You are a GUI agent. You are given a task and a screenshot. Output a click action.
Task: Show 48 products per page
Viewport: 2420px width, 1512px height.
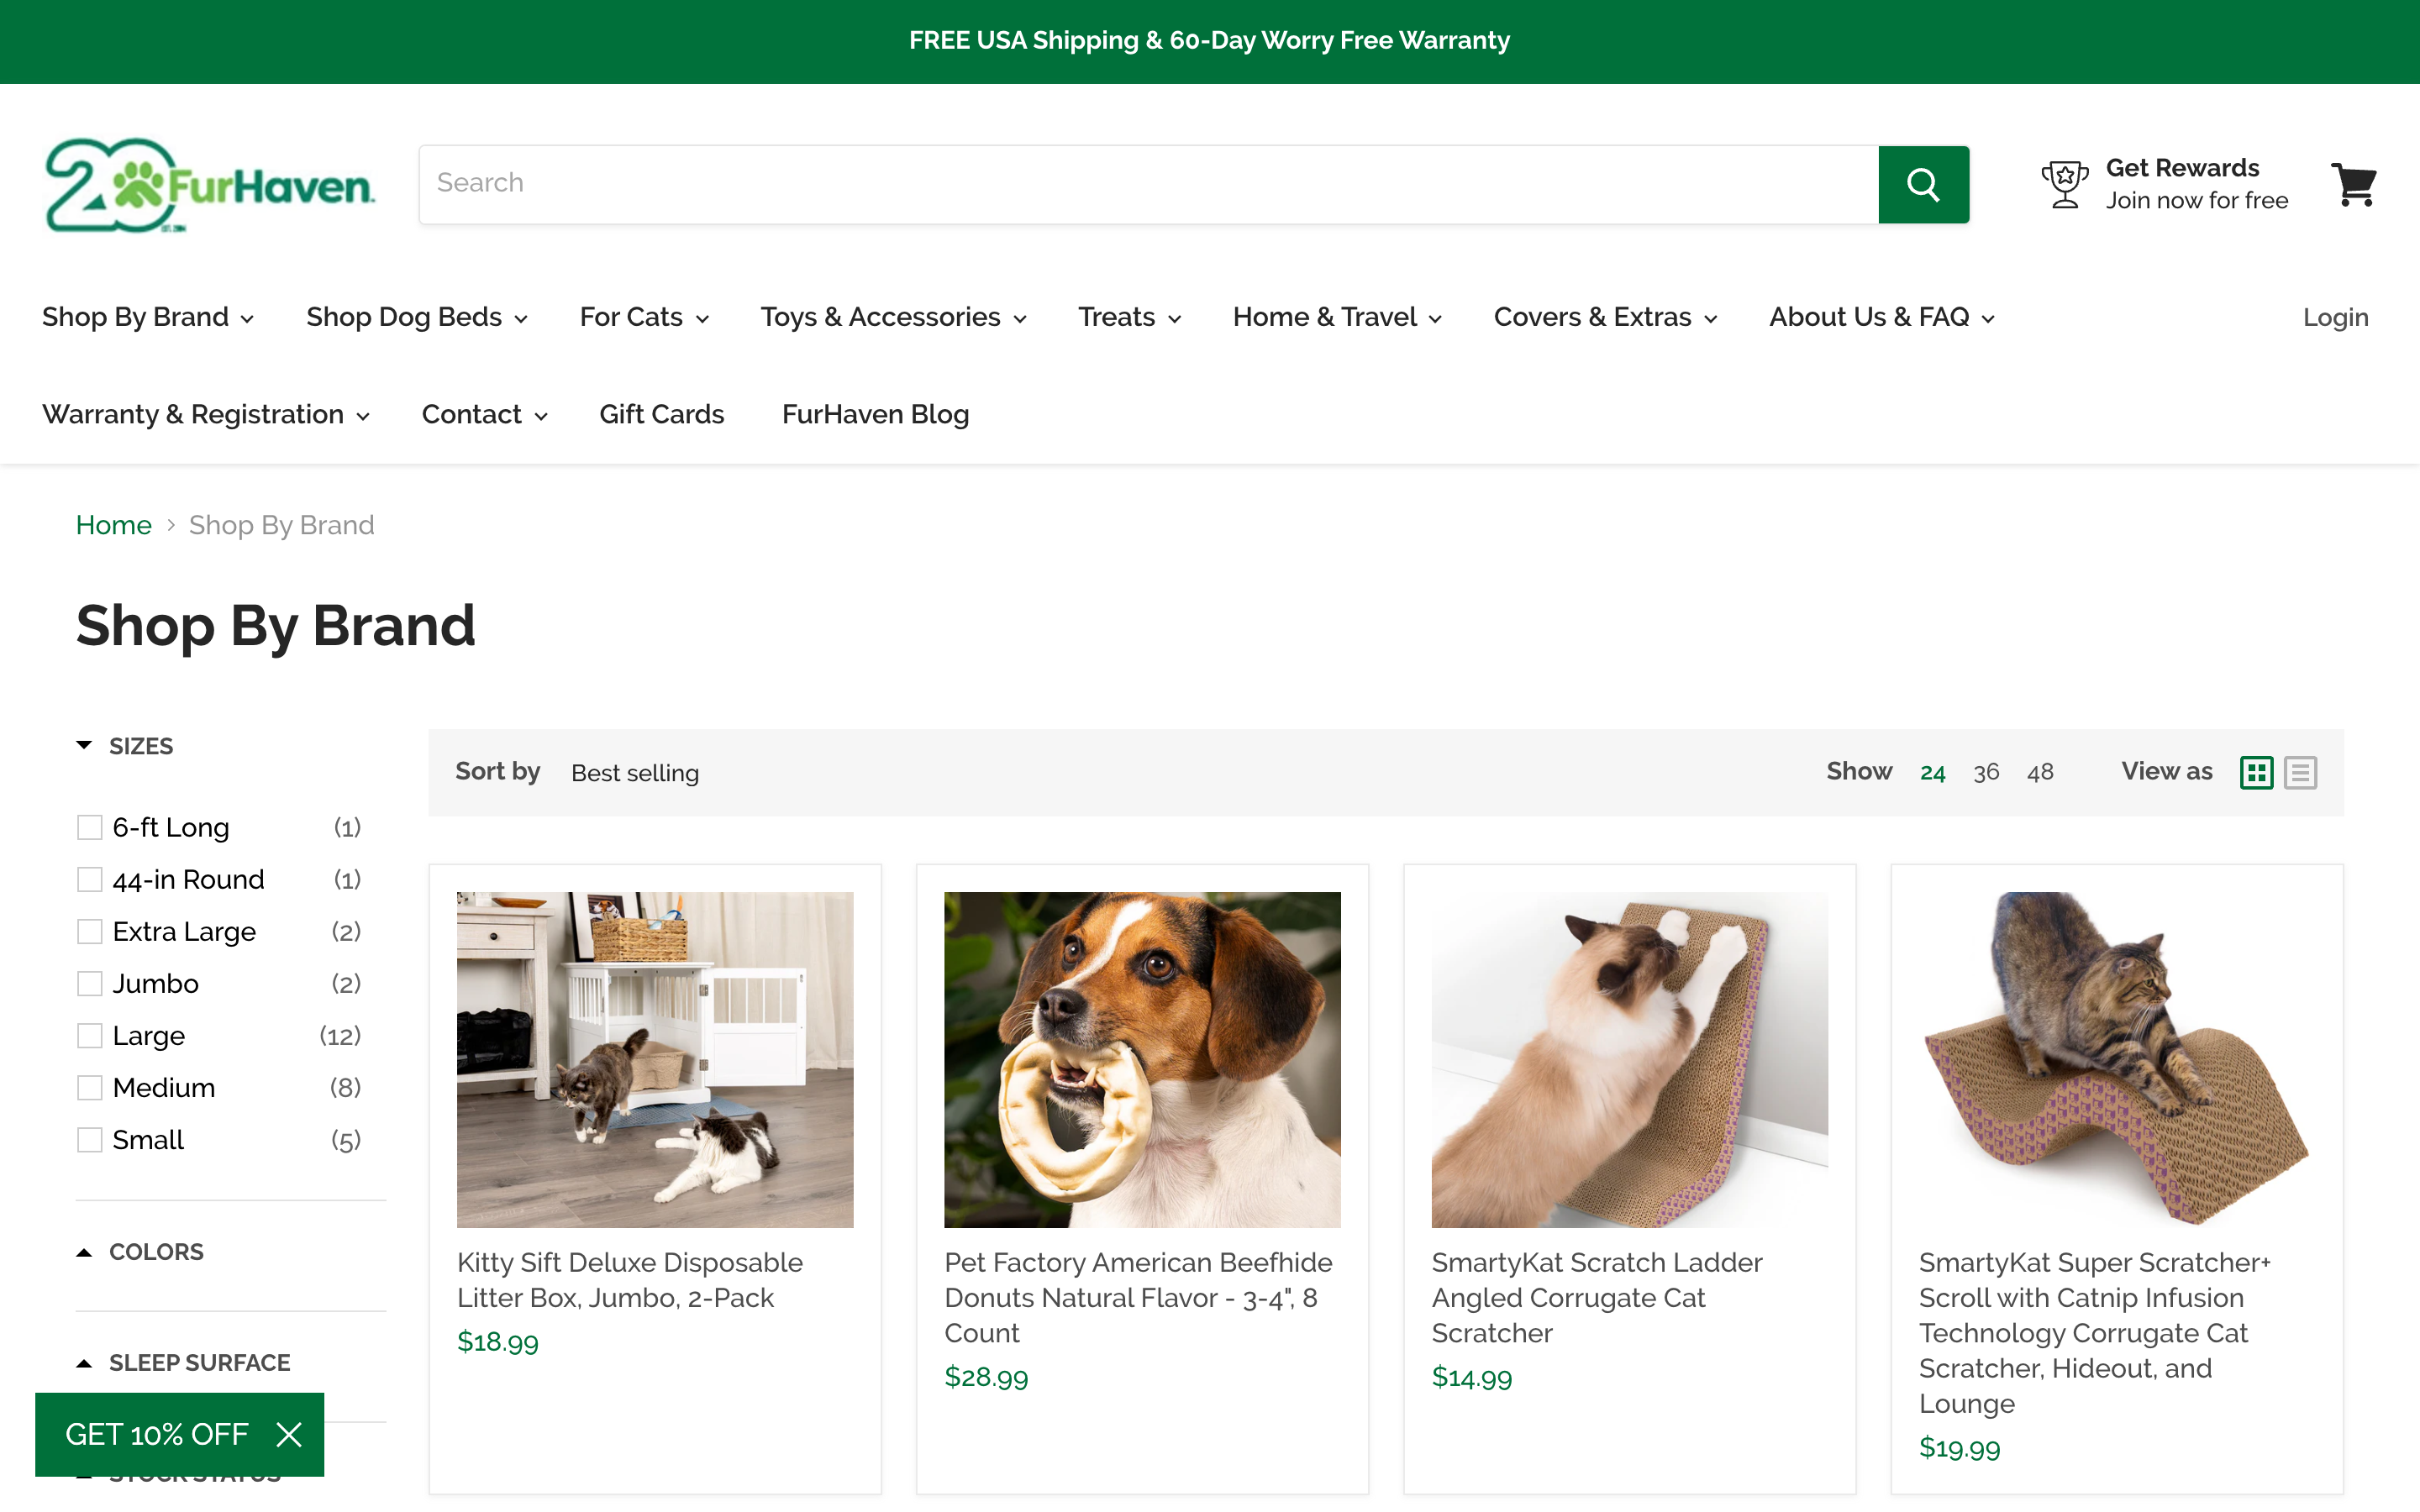pyautogui.click(x=2039, y=771)
